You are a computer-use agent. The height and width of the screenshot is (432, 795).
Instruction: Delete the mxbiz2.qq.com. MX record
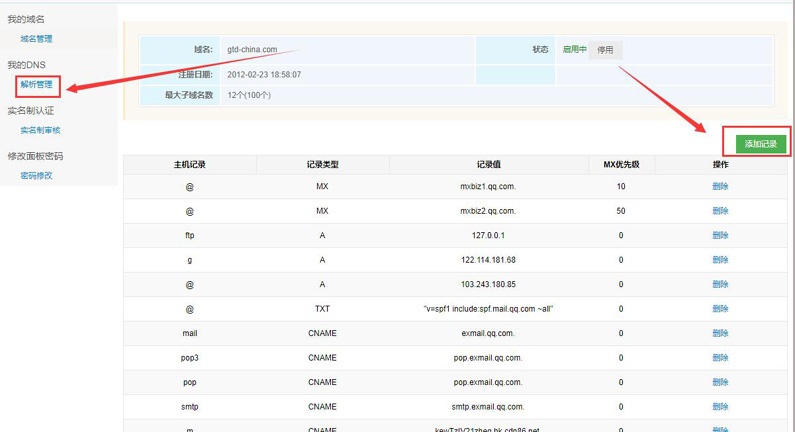pos(720,211)
